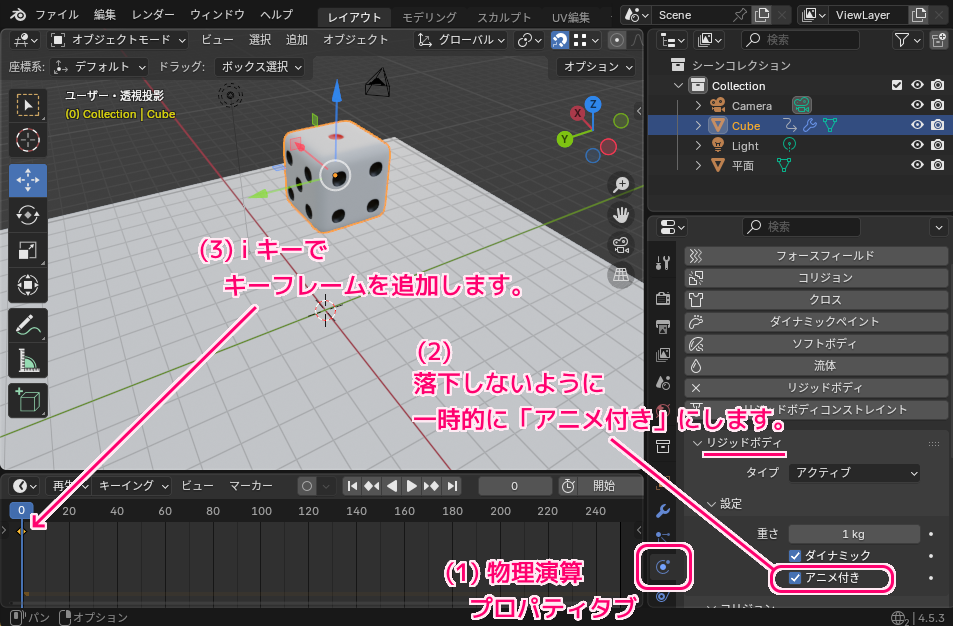Viewport: 953px width, 626px height.
Task: Disable the ダイナミック checkbox
Action: (794, 555)
